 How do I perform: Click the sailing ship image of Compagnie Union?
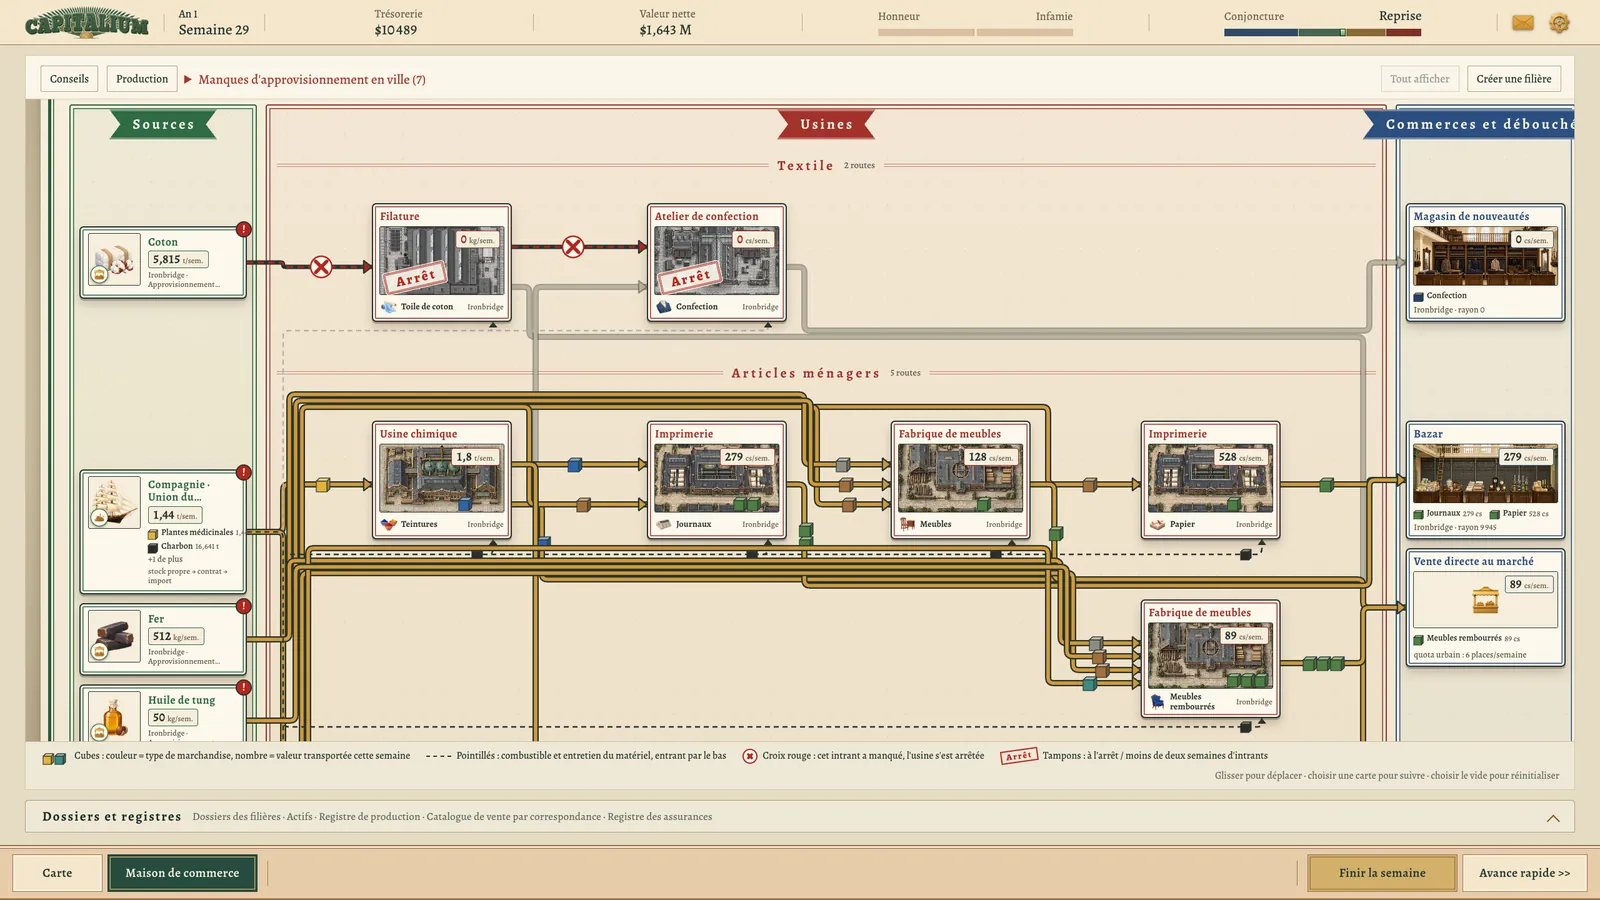pos(114,501)
